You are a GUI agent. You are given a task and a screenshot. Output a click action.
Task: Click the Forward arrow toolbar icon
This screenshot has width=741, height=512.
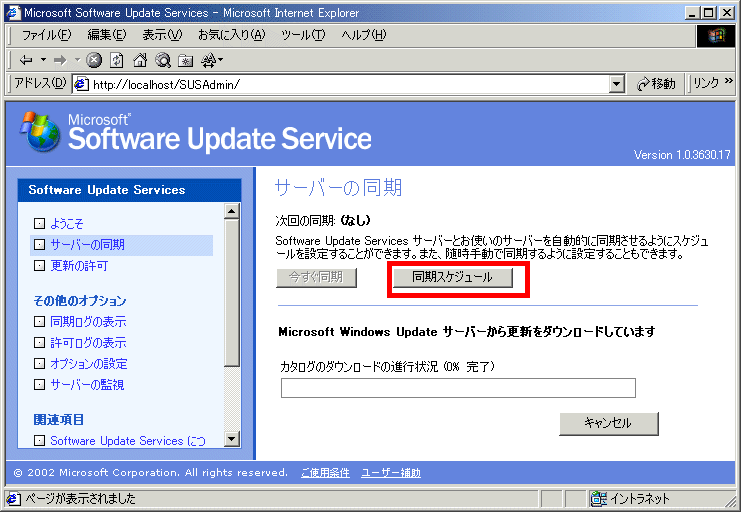click(60, 60)
